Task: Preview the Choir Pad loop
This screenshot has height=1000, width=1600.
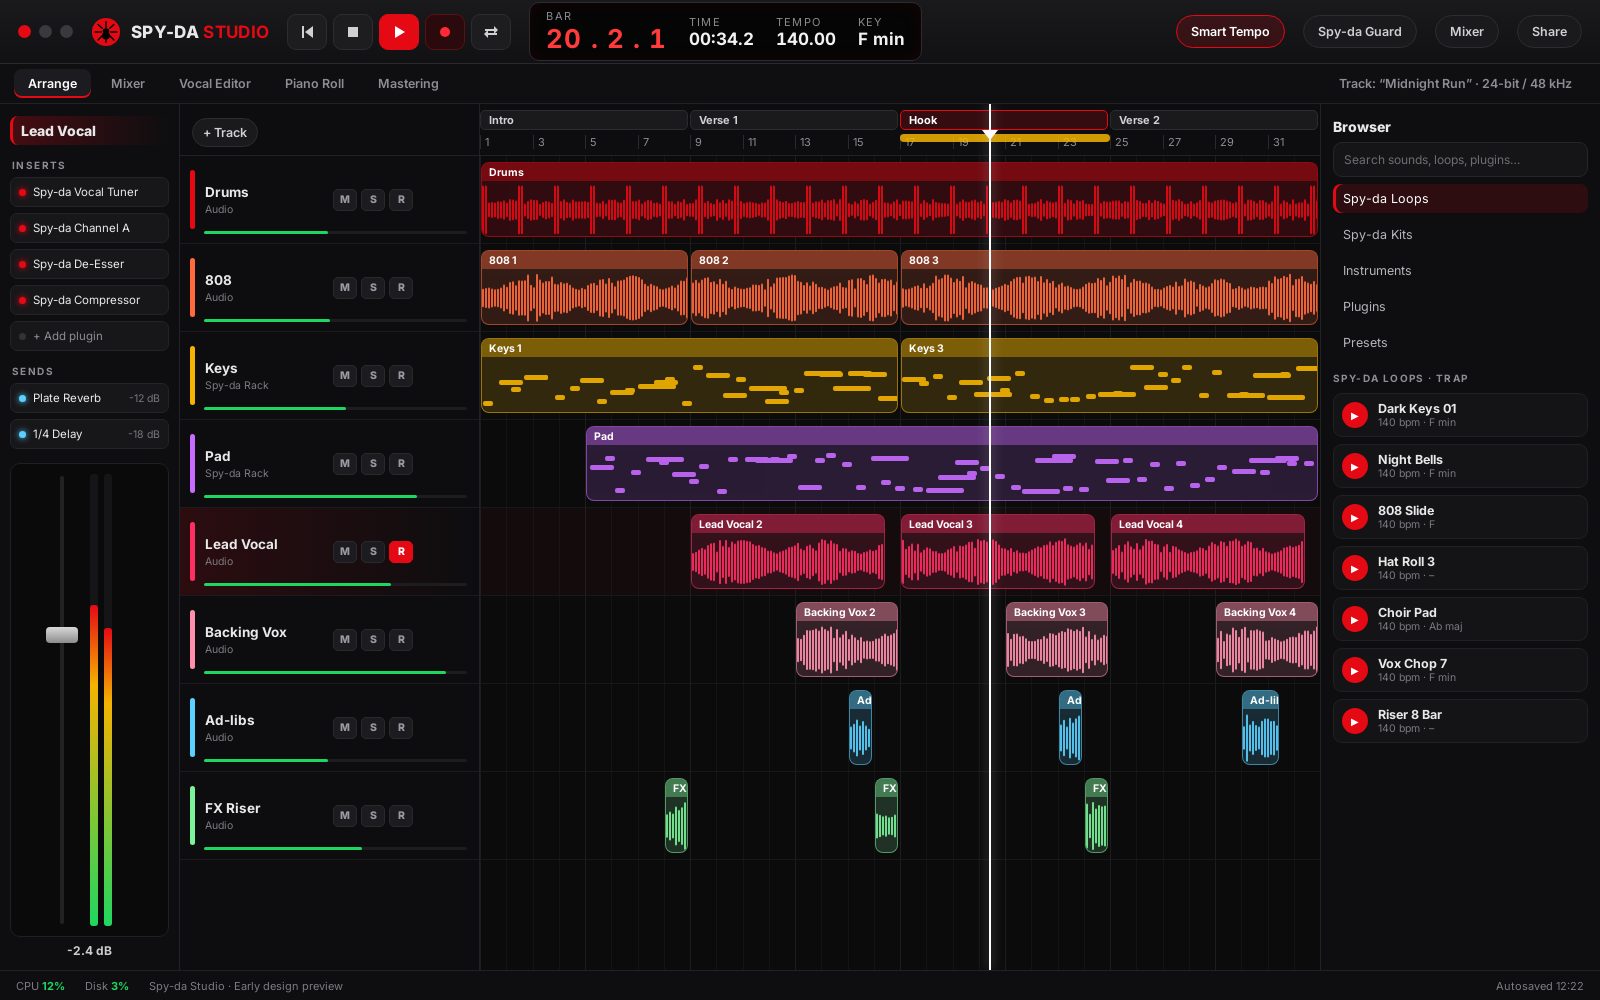Action: pos(1355,619)
